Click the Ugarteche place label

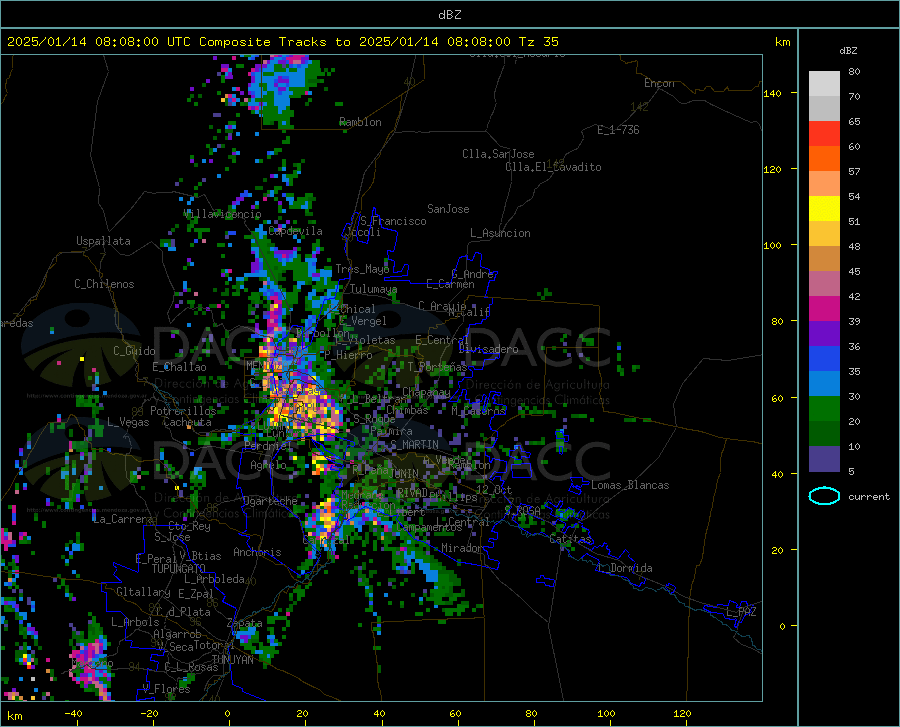click(x=270, y=501)
